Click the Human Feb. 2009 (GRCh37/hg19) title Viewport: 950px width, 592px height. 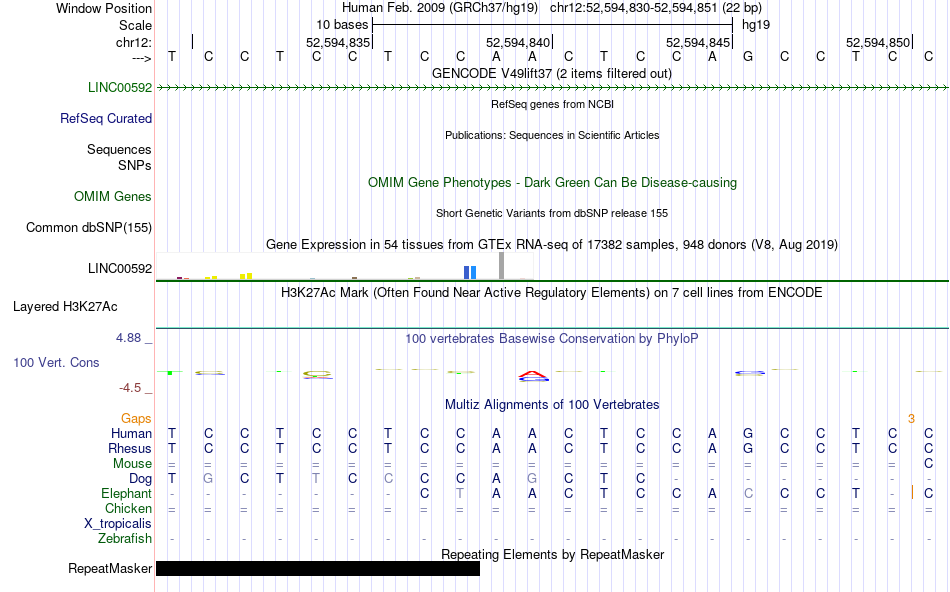[x=440, y=8]
